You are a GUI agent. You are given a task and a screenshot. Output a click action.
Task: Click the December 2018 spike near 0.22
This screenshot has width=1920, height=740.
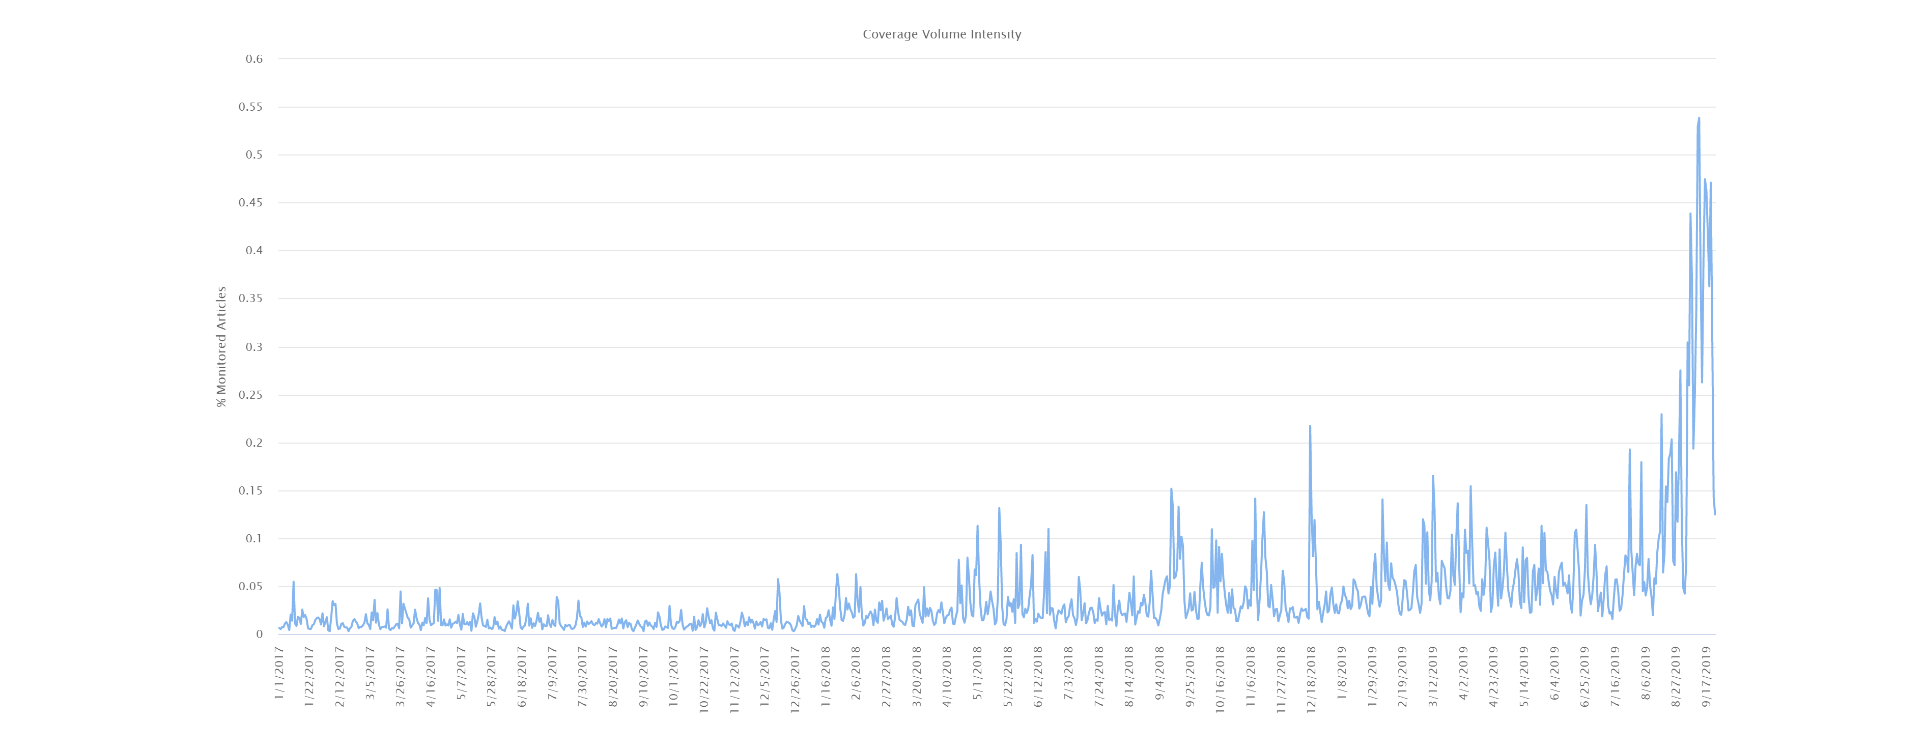(x=1310, y=426)
